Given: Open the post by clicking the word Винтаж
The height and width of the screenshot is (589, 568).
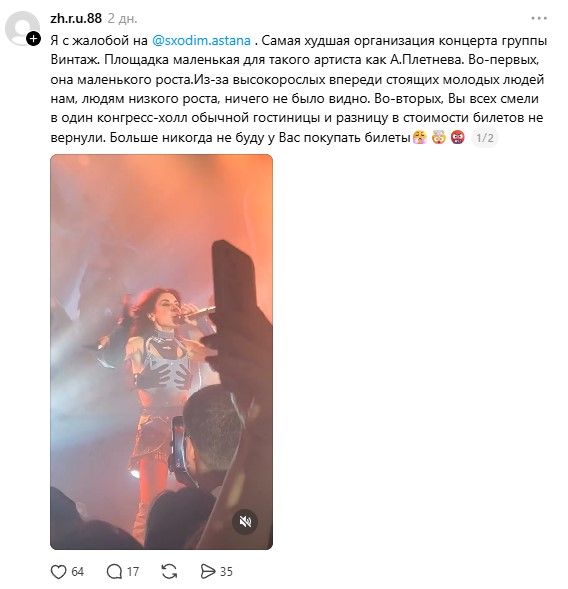Looking at the screenshot, I should tap(73, 60).
